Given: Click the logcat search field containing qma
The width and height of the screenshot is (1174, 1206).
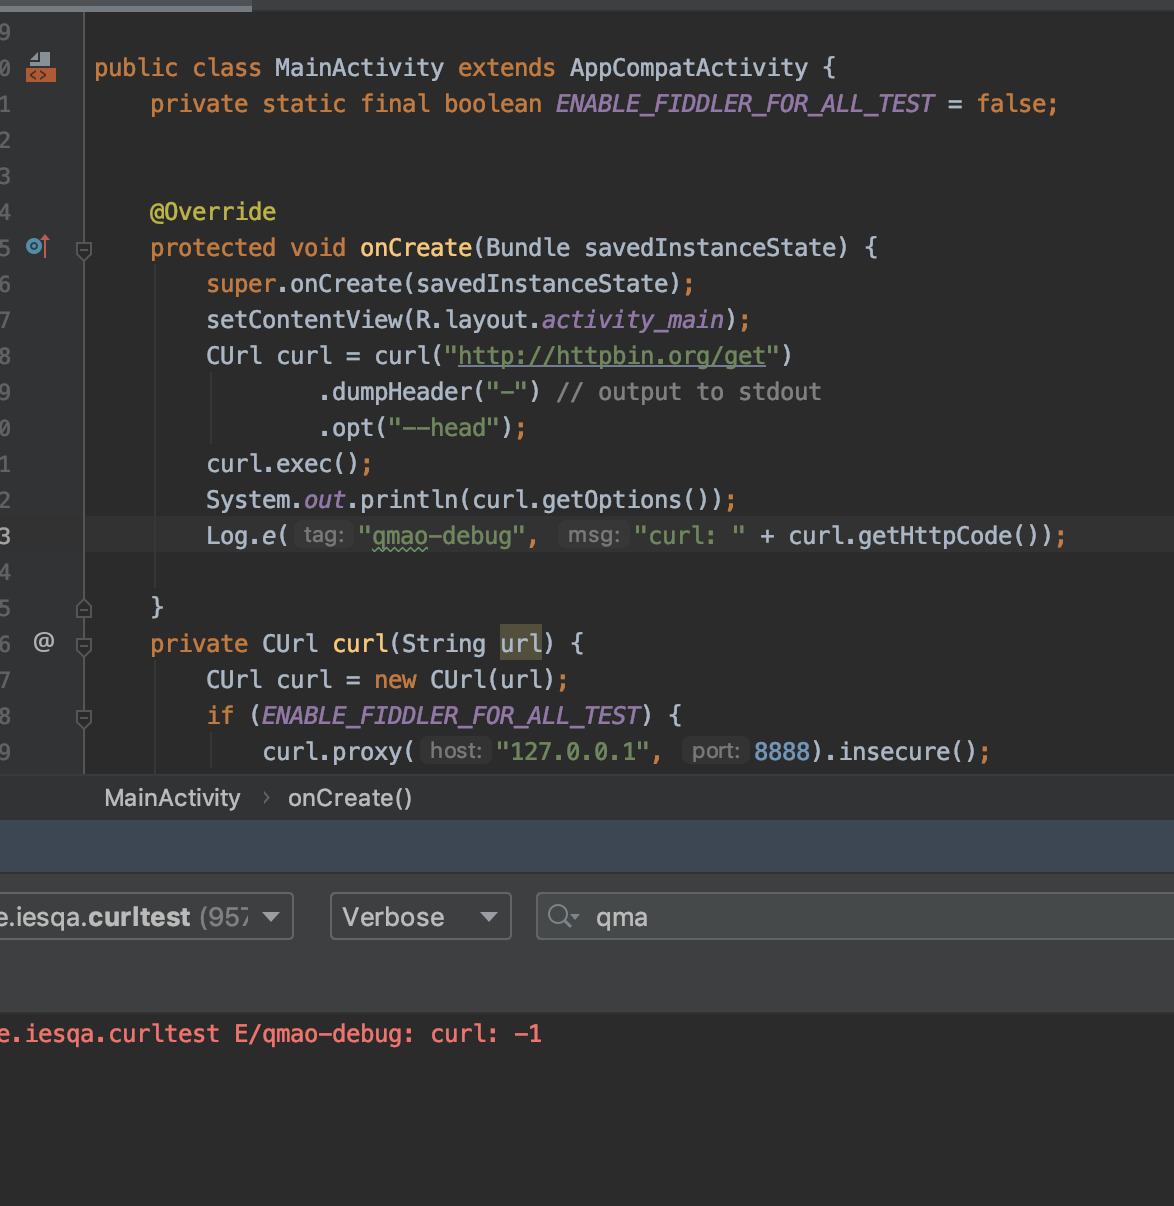Looking at the screenshot, I should pyautogui.click(x=855, y=916).
